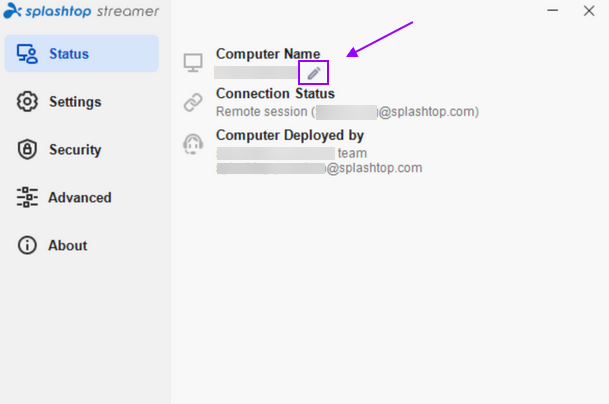
Task: Click the Splashtop logo icon
Action: click(x=12, y=10)
